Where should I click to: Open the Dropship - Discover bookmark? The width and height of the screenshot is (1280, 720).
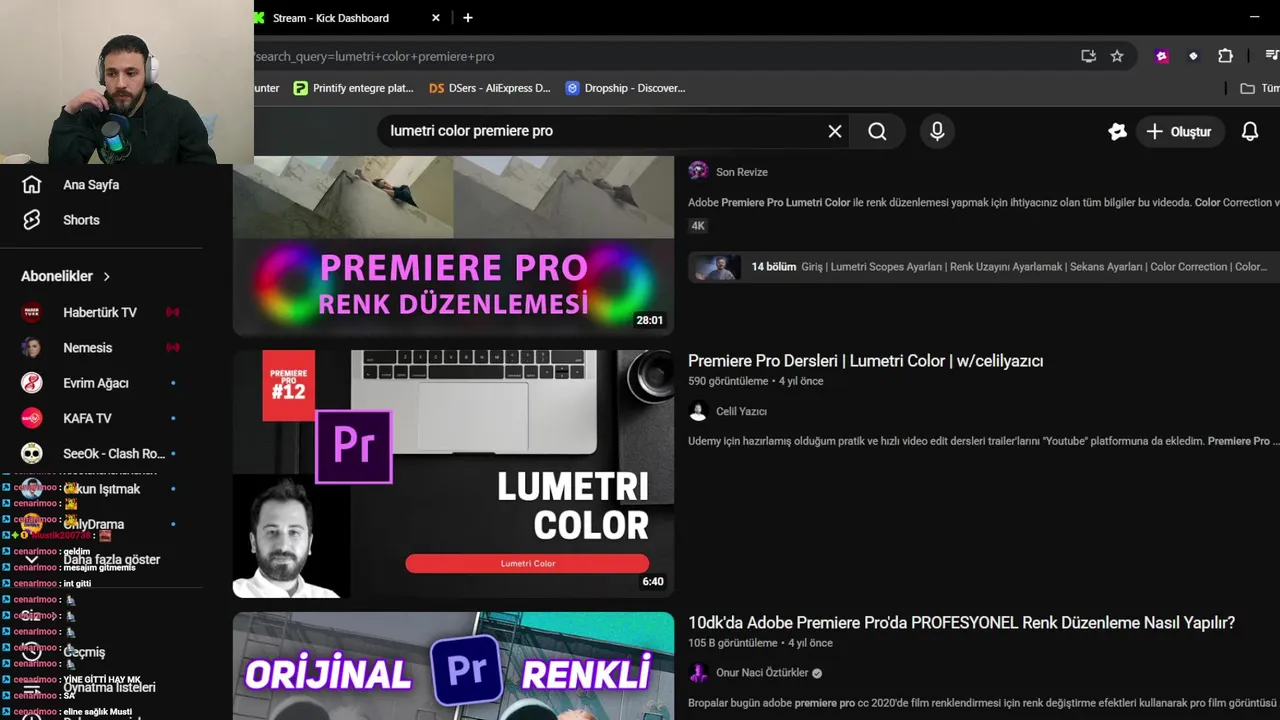click(626, 88)
